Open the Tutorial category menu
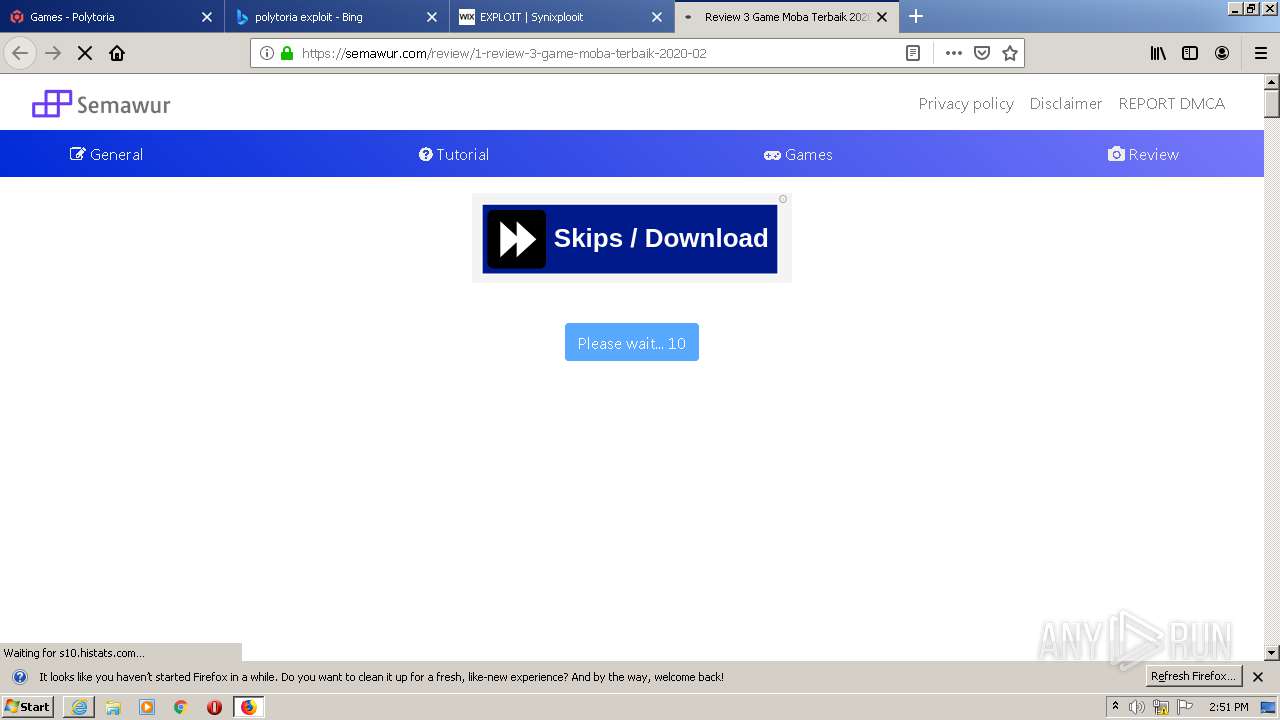 (x=454, y=154)
